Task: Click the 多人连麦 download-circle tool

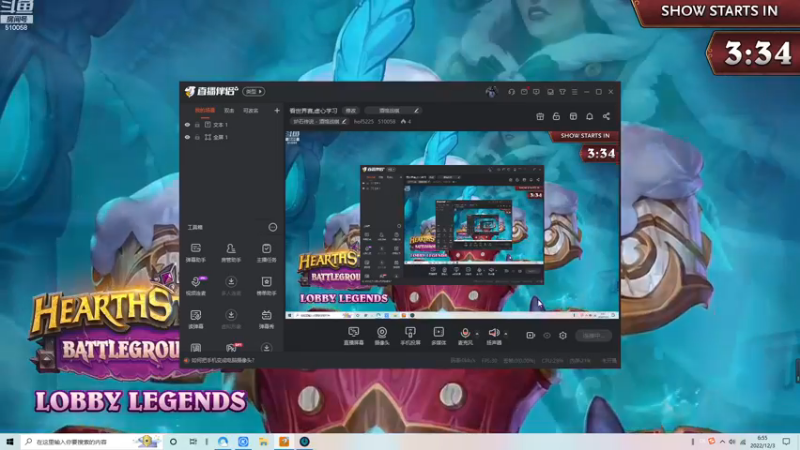Action: 231,286
